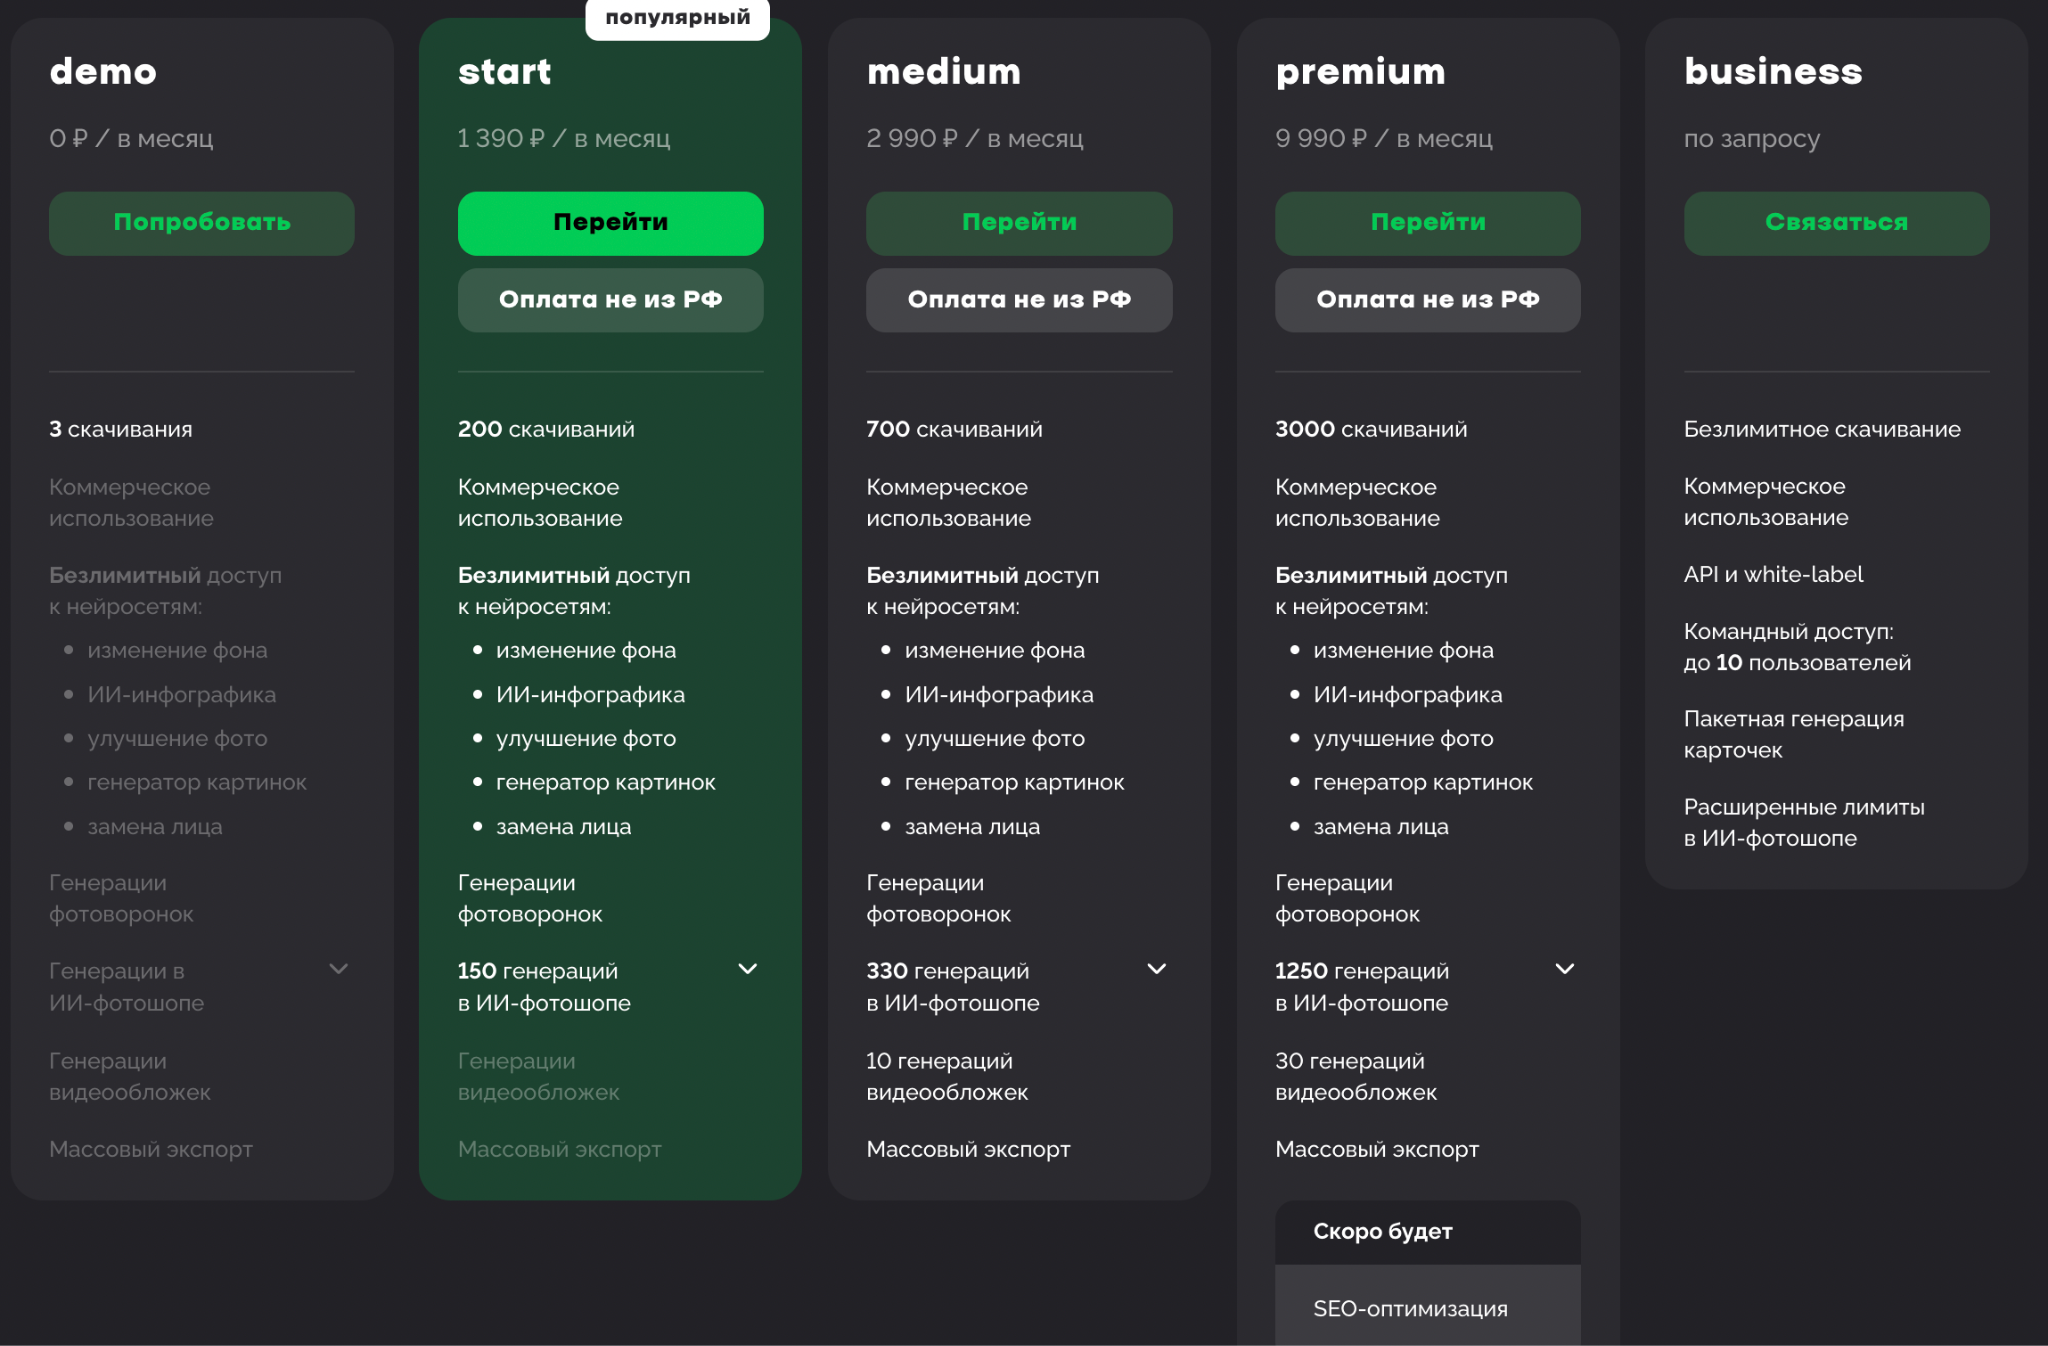The height and width of the screenshot is (1346, 2048).
Task: Click 3000 скачиваний text in premium
Action: pyautogui.click(x=1370, y=429)
